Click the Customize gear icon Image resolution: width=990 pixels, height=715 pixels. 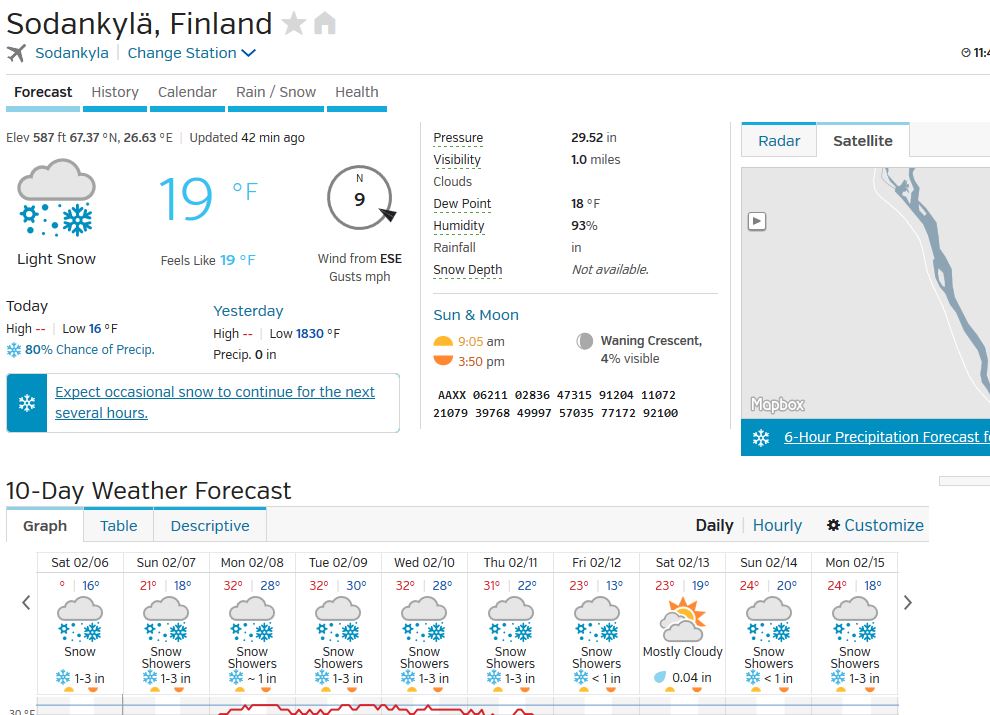click(x=834, y=525)
